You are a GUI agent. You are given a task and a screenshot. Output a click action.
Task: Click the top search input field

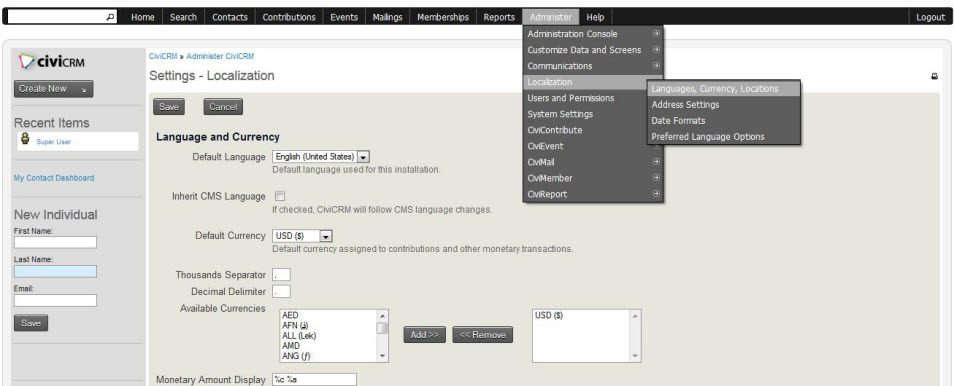coord(58,17)
